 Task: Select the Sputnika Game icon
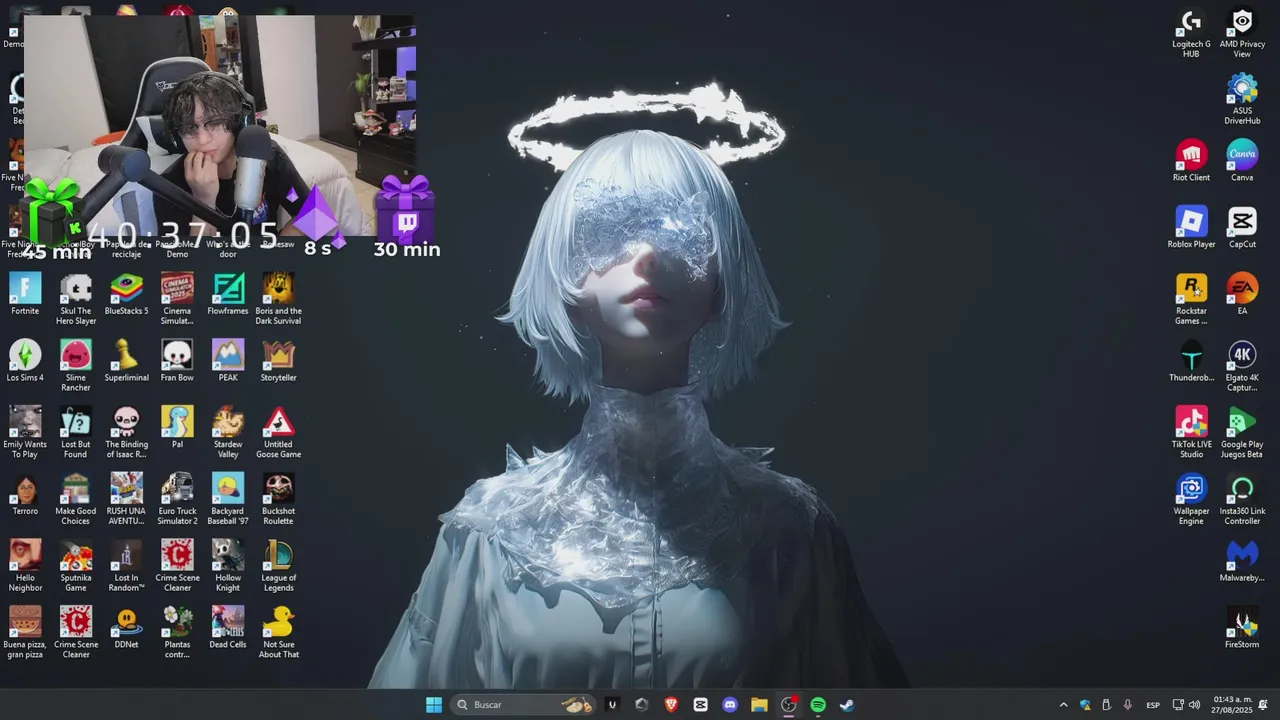(76, 566)
